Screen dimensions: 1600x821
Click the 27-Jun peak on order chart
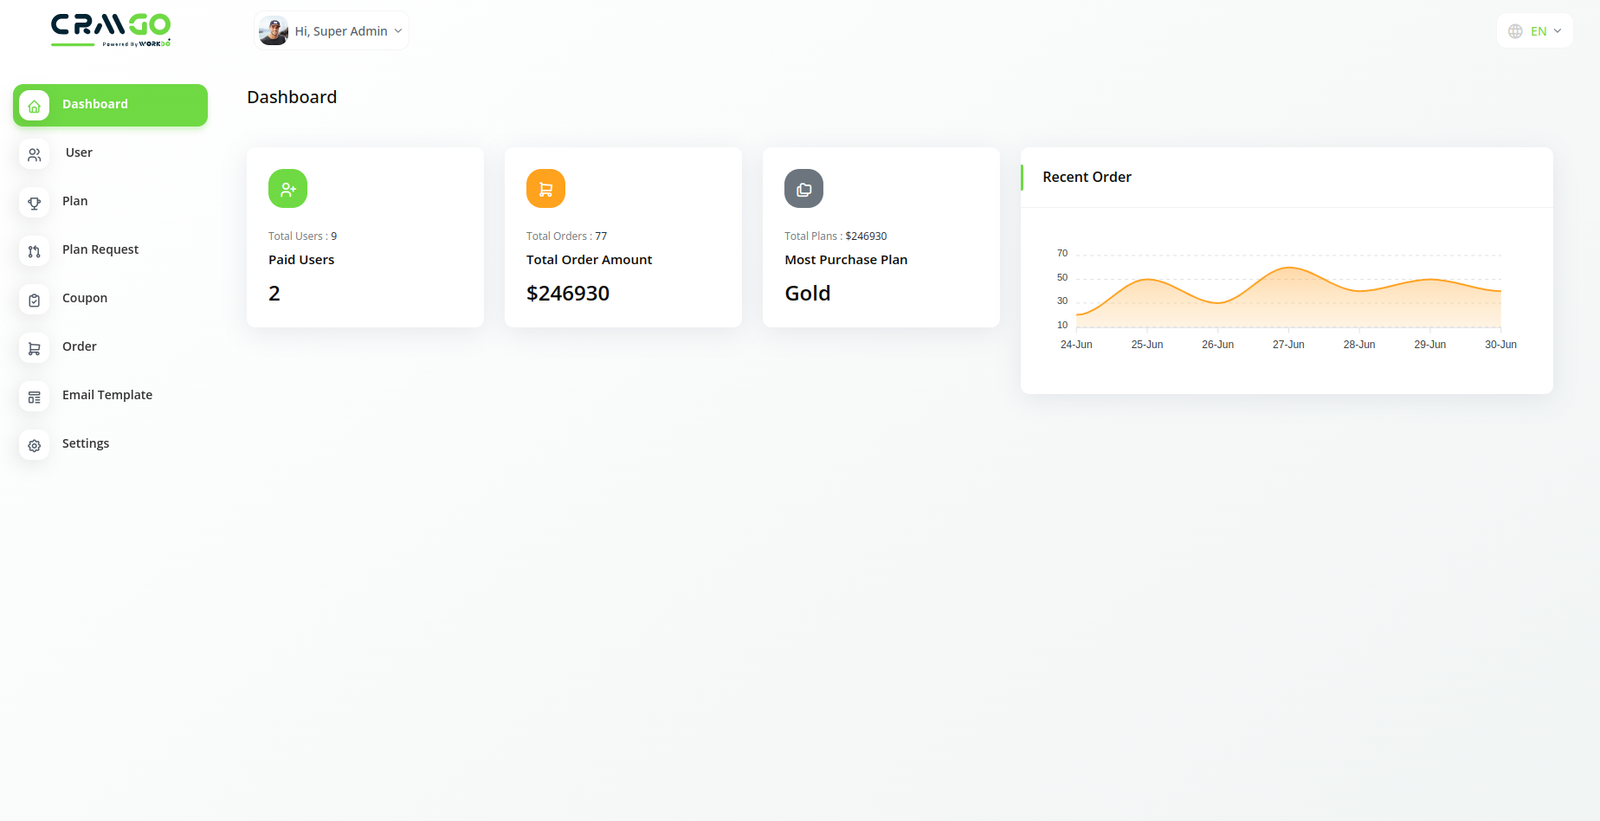tap(1289, 268)
